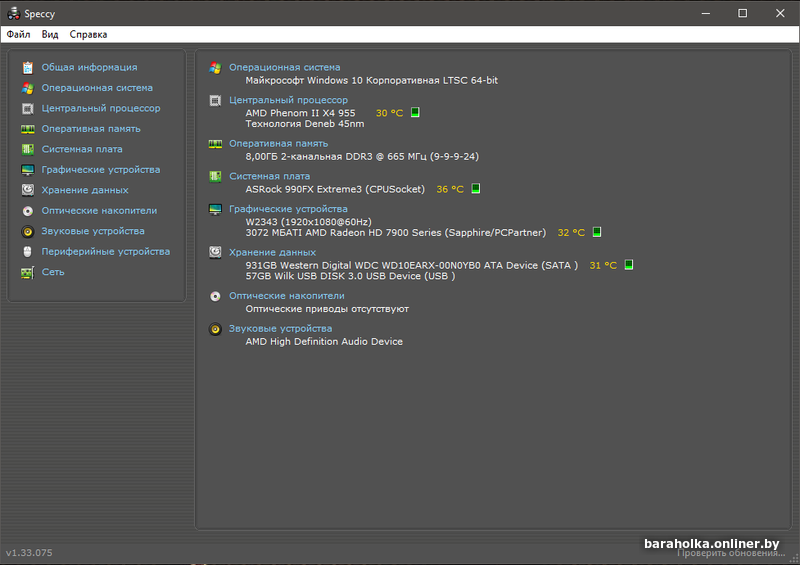Open Центральный процессор heading link in summary
This screenshot has width=800, height=565.
pyautogui.click(x=288, y=100)
